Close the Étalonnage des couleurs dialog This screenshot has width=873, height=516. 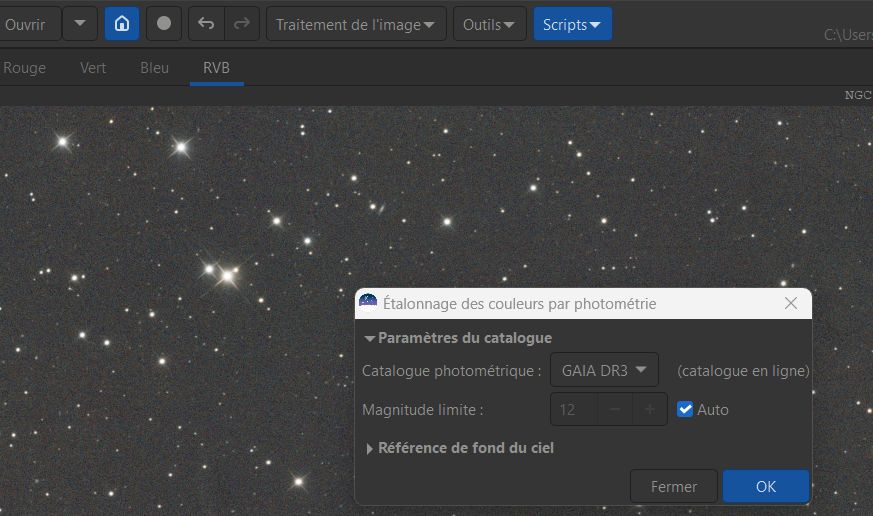coord(791,303)
